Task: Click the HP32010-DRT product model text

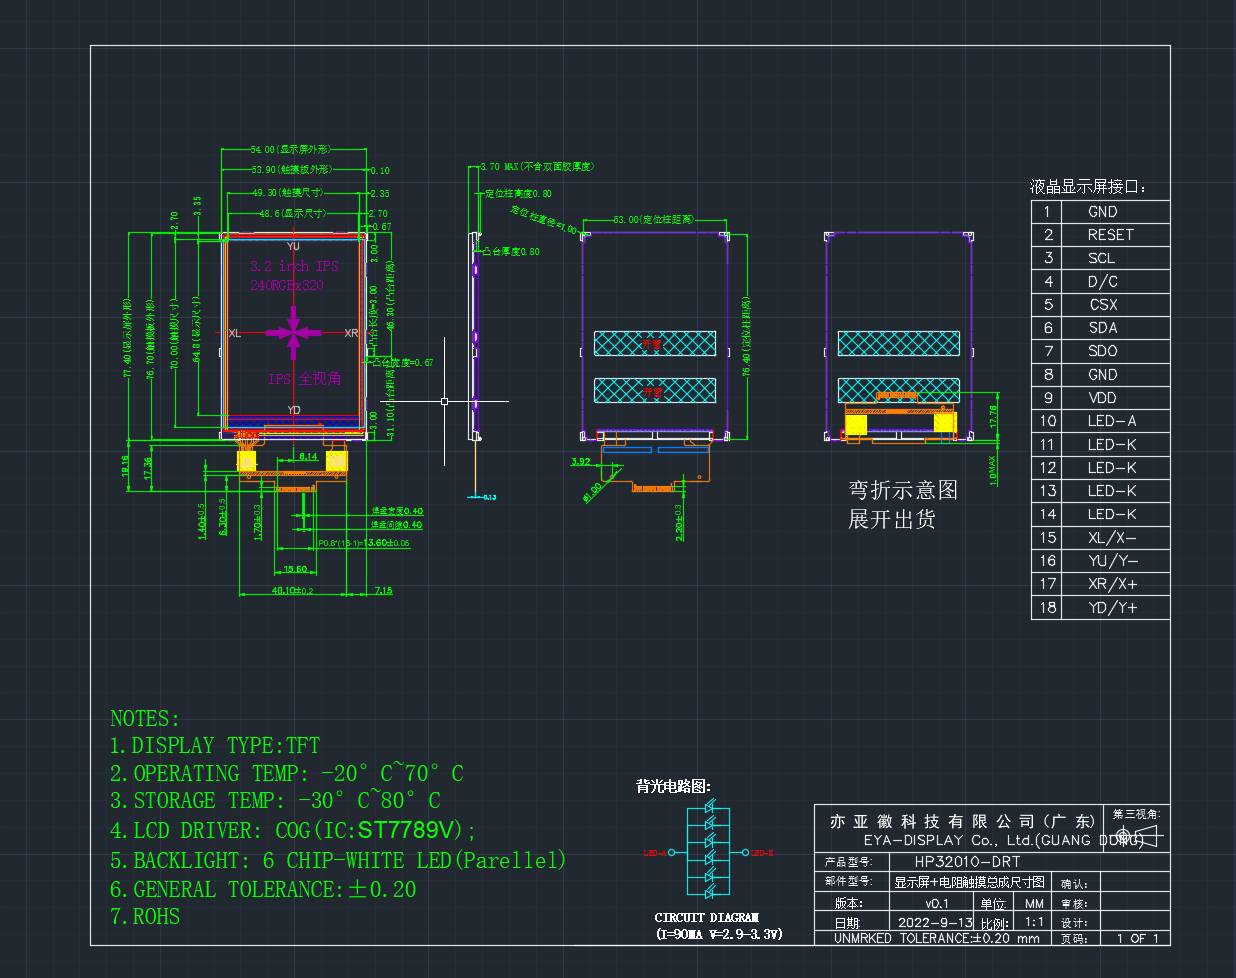Action: [x=968, y=861]
